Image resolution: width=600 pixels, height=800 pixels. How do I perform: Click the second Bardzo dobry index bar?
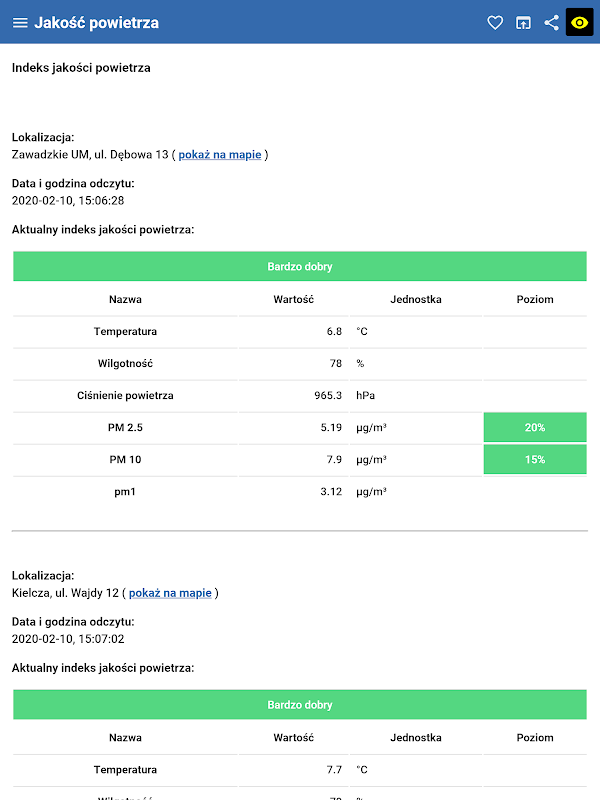tap(300, 705)
